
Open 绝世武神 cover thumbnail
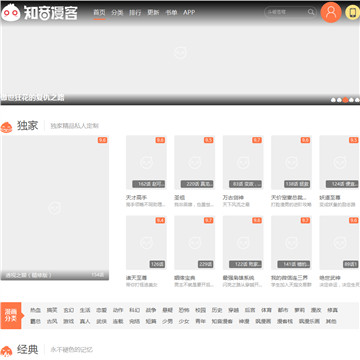(x=340, y=243)
